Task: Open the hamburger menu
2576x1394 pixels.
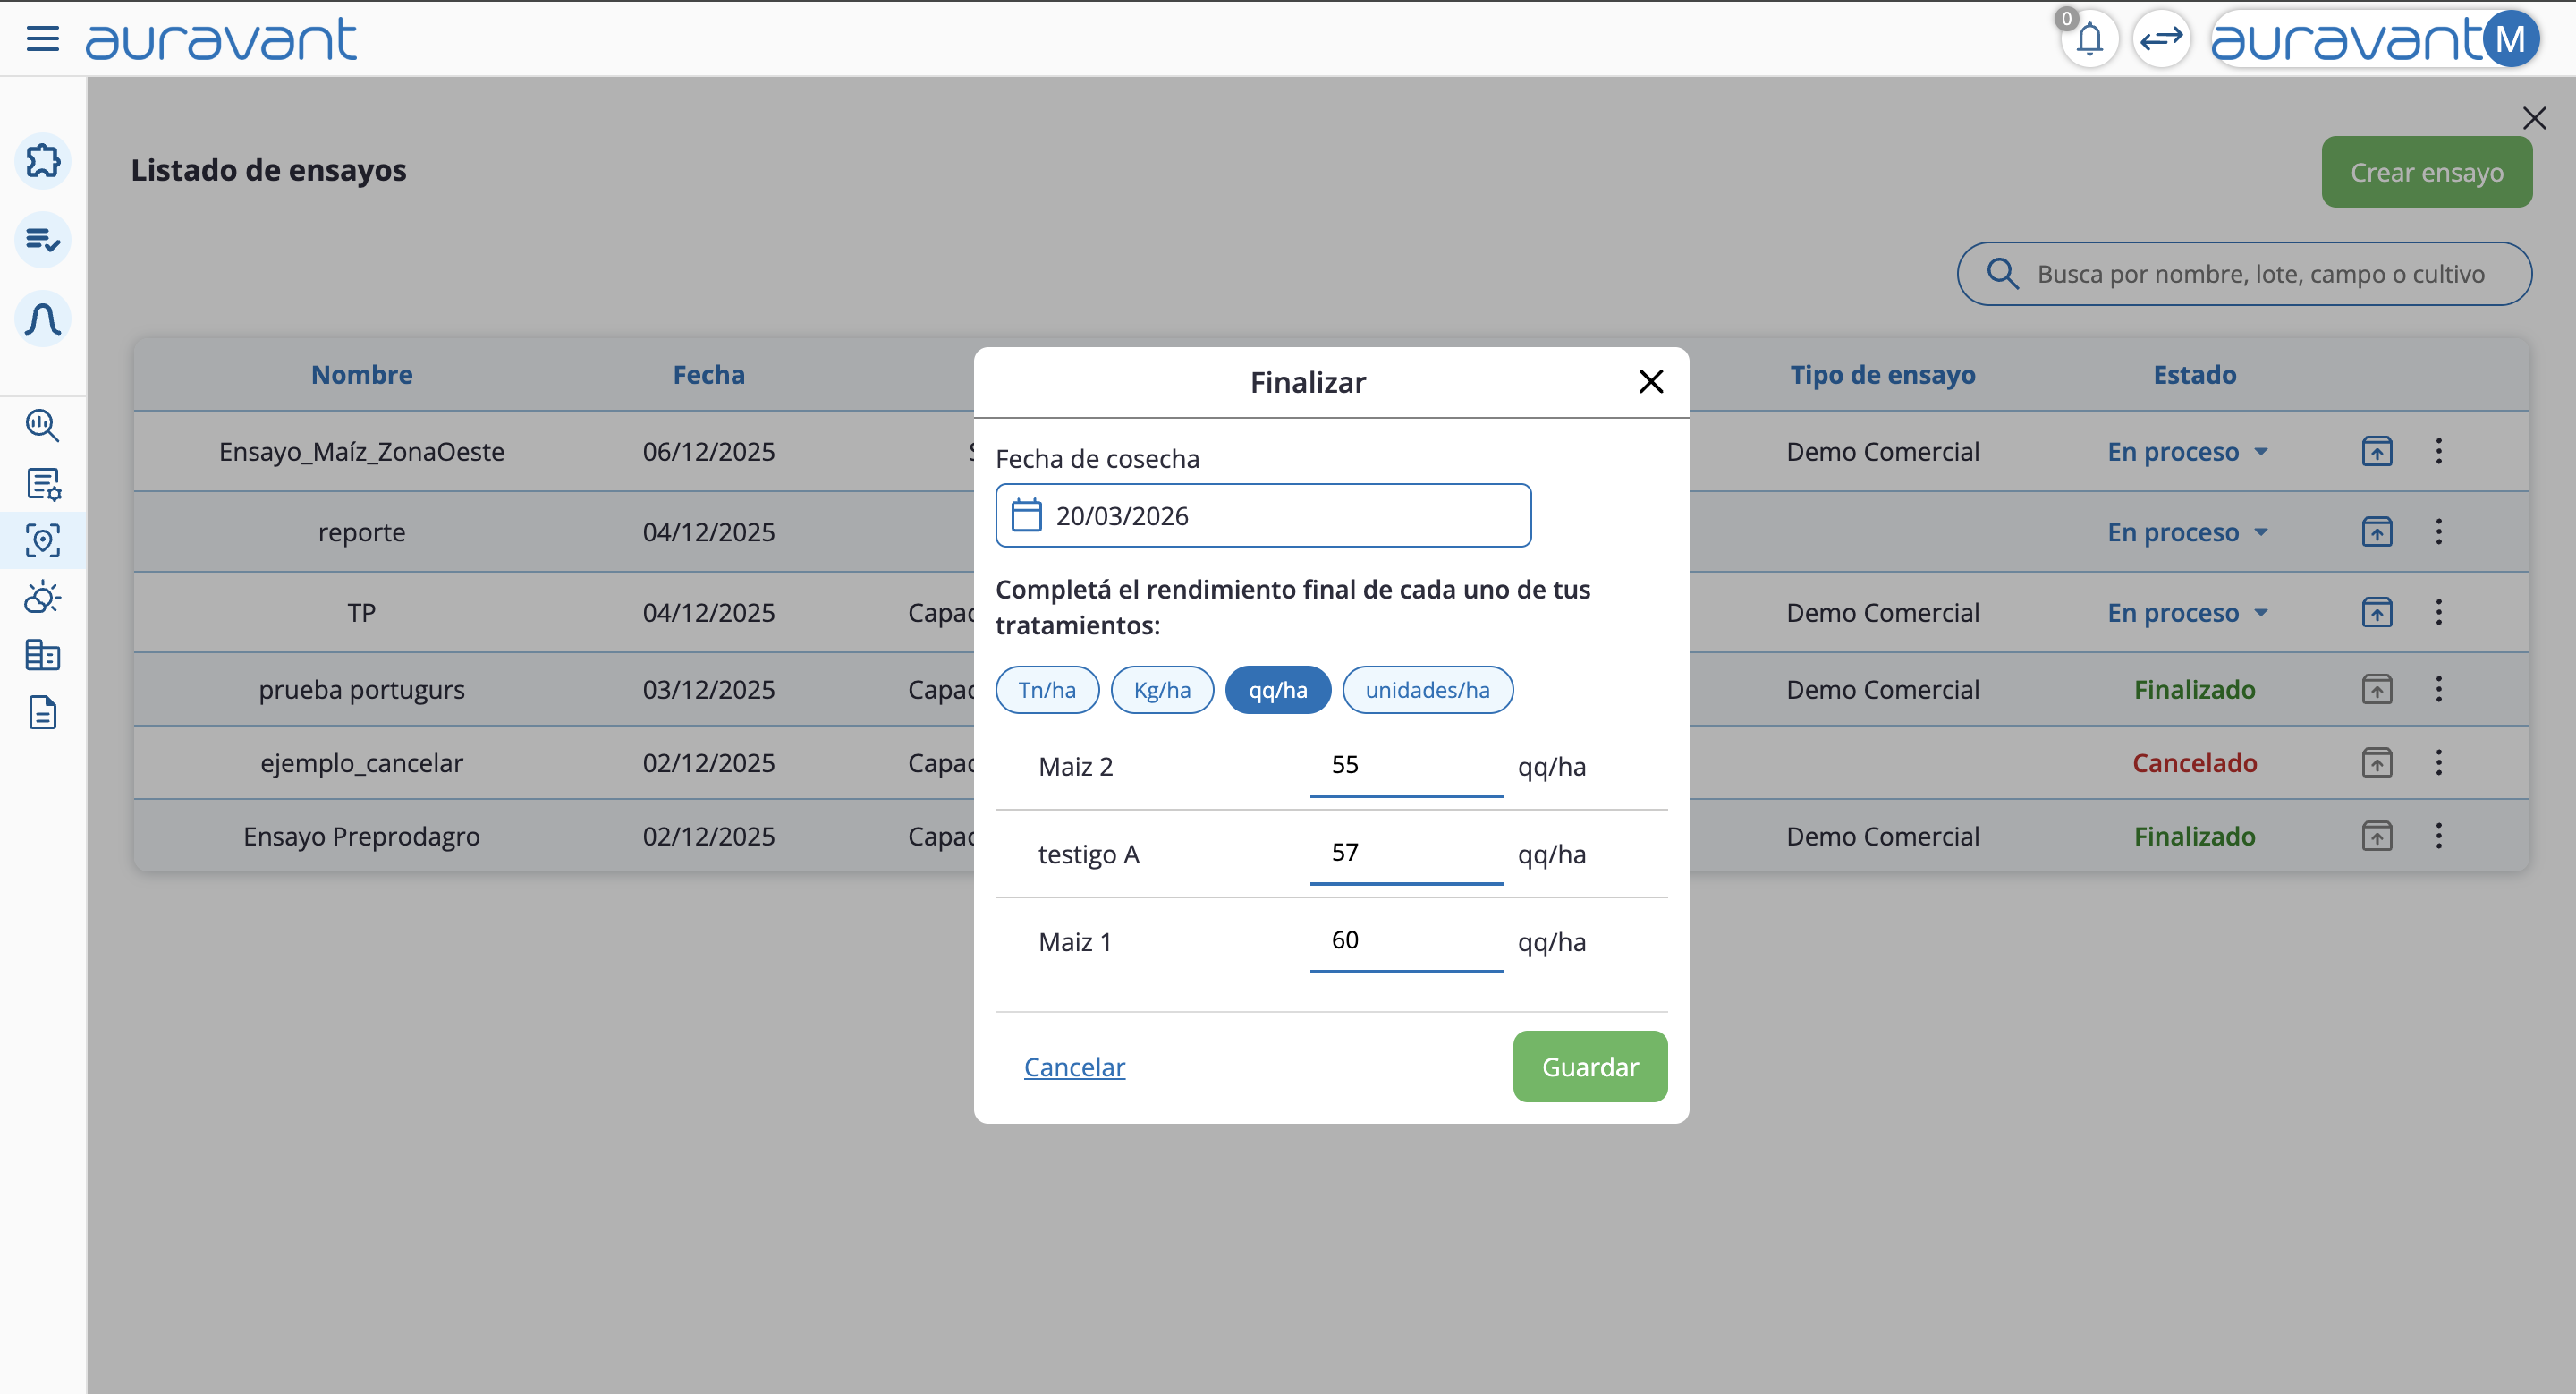Action: pyautogui.click(x=42, y=39)
